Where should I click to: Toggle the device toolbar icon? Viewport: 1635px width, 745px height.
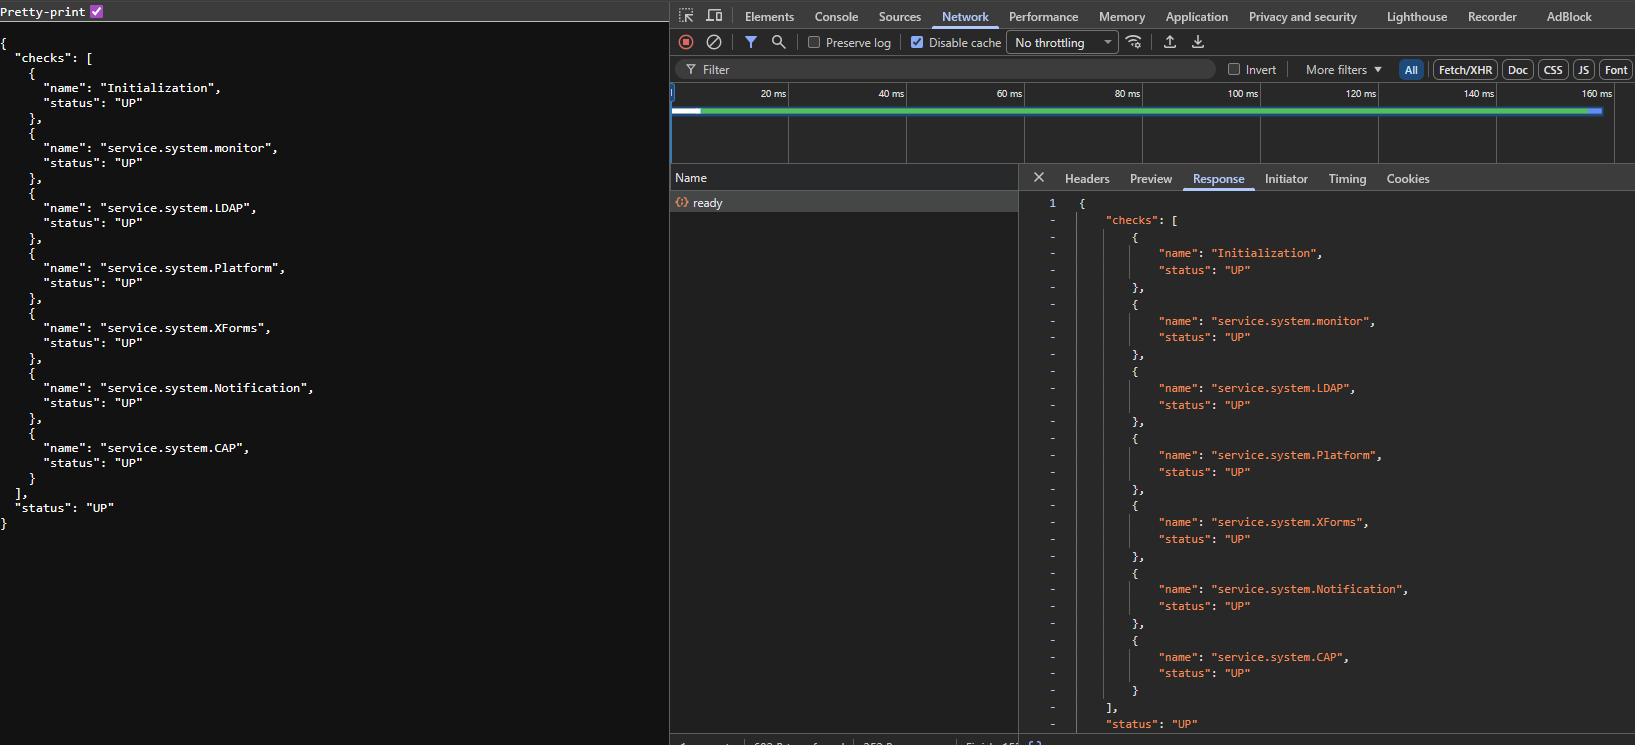pyautogui.click(x=714, y=16)
